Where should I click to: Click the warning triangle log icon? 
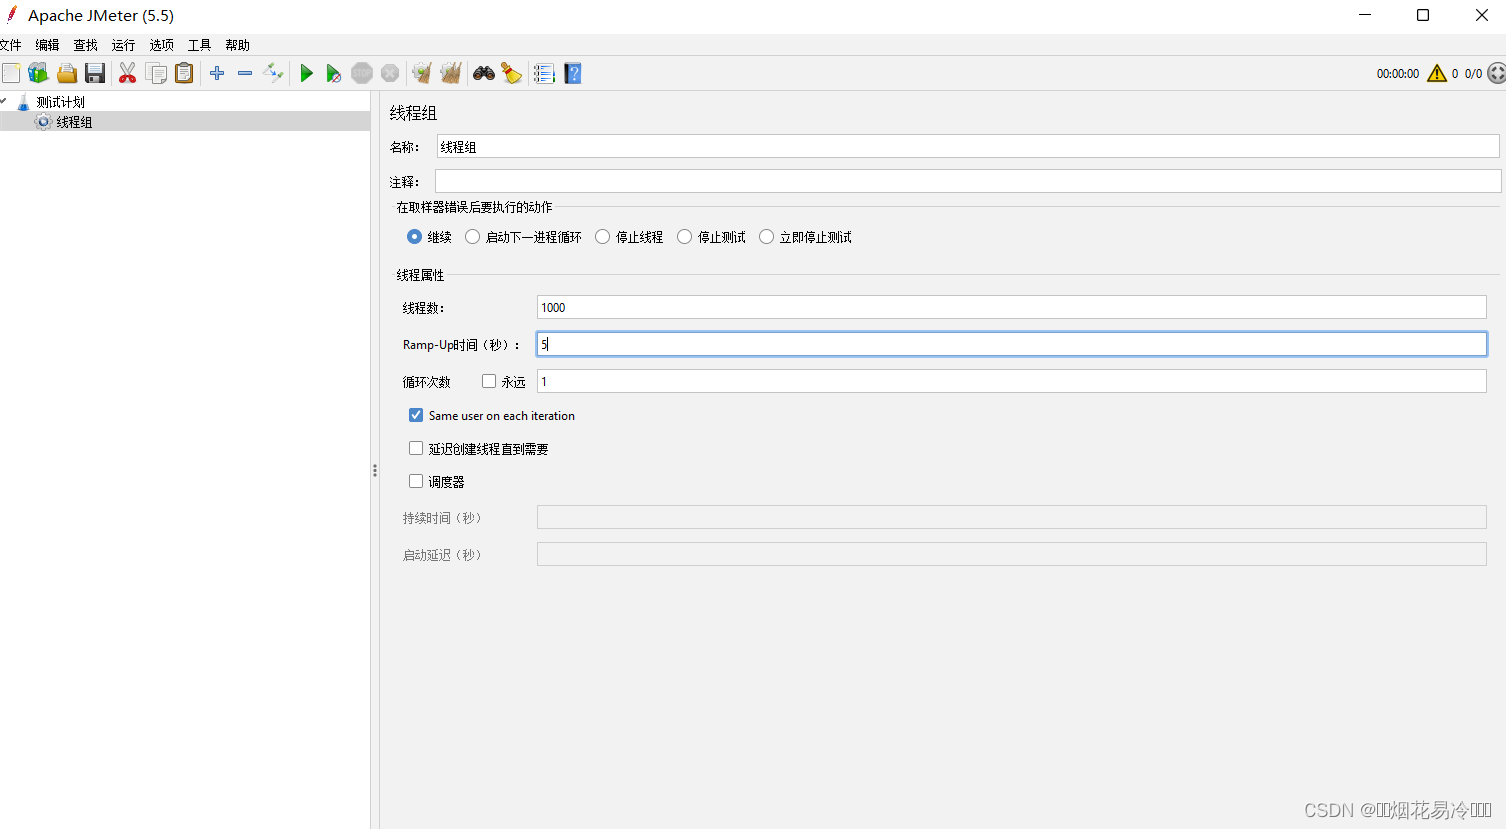1437,73
